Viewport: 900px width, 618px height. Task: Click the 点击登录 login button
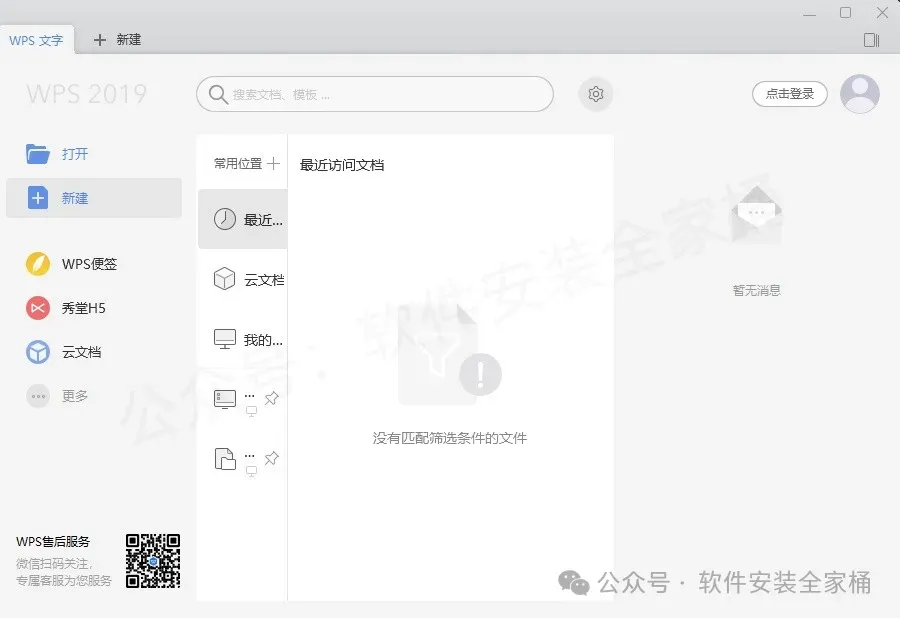coord(790,94)
